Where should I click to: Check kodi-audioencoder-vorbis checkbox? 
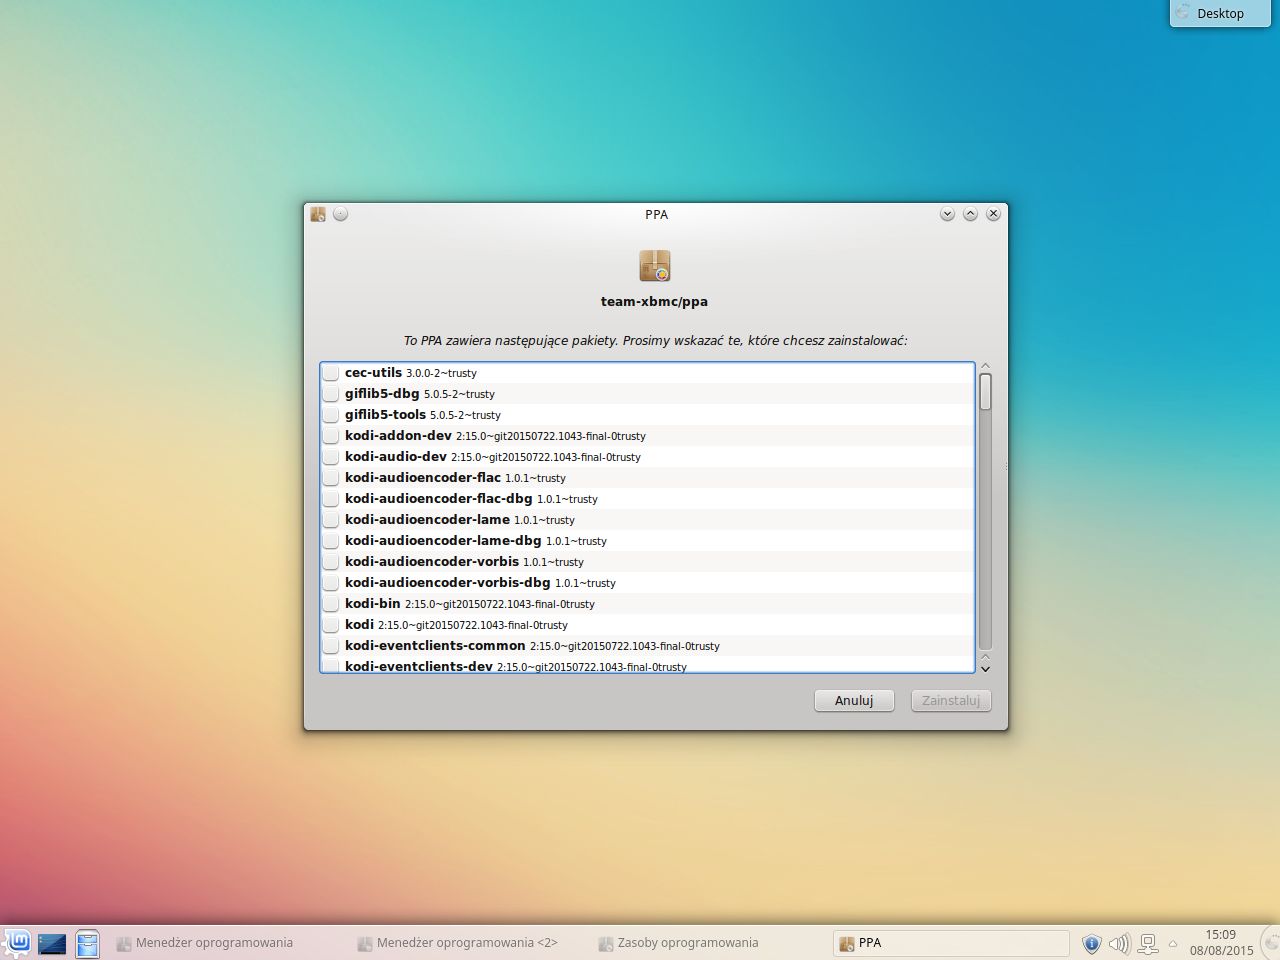[x=331, y=562]
